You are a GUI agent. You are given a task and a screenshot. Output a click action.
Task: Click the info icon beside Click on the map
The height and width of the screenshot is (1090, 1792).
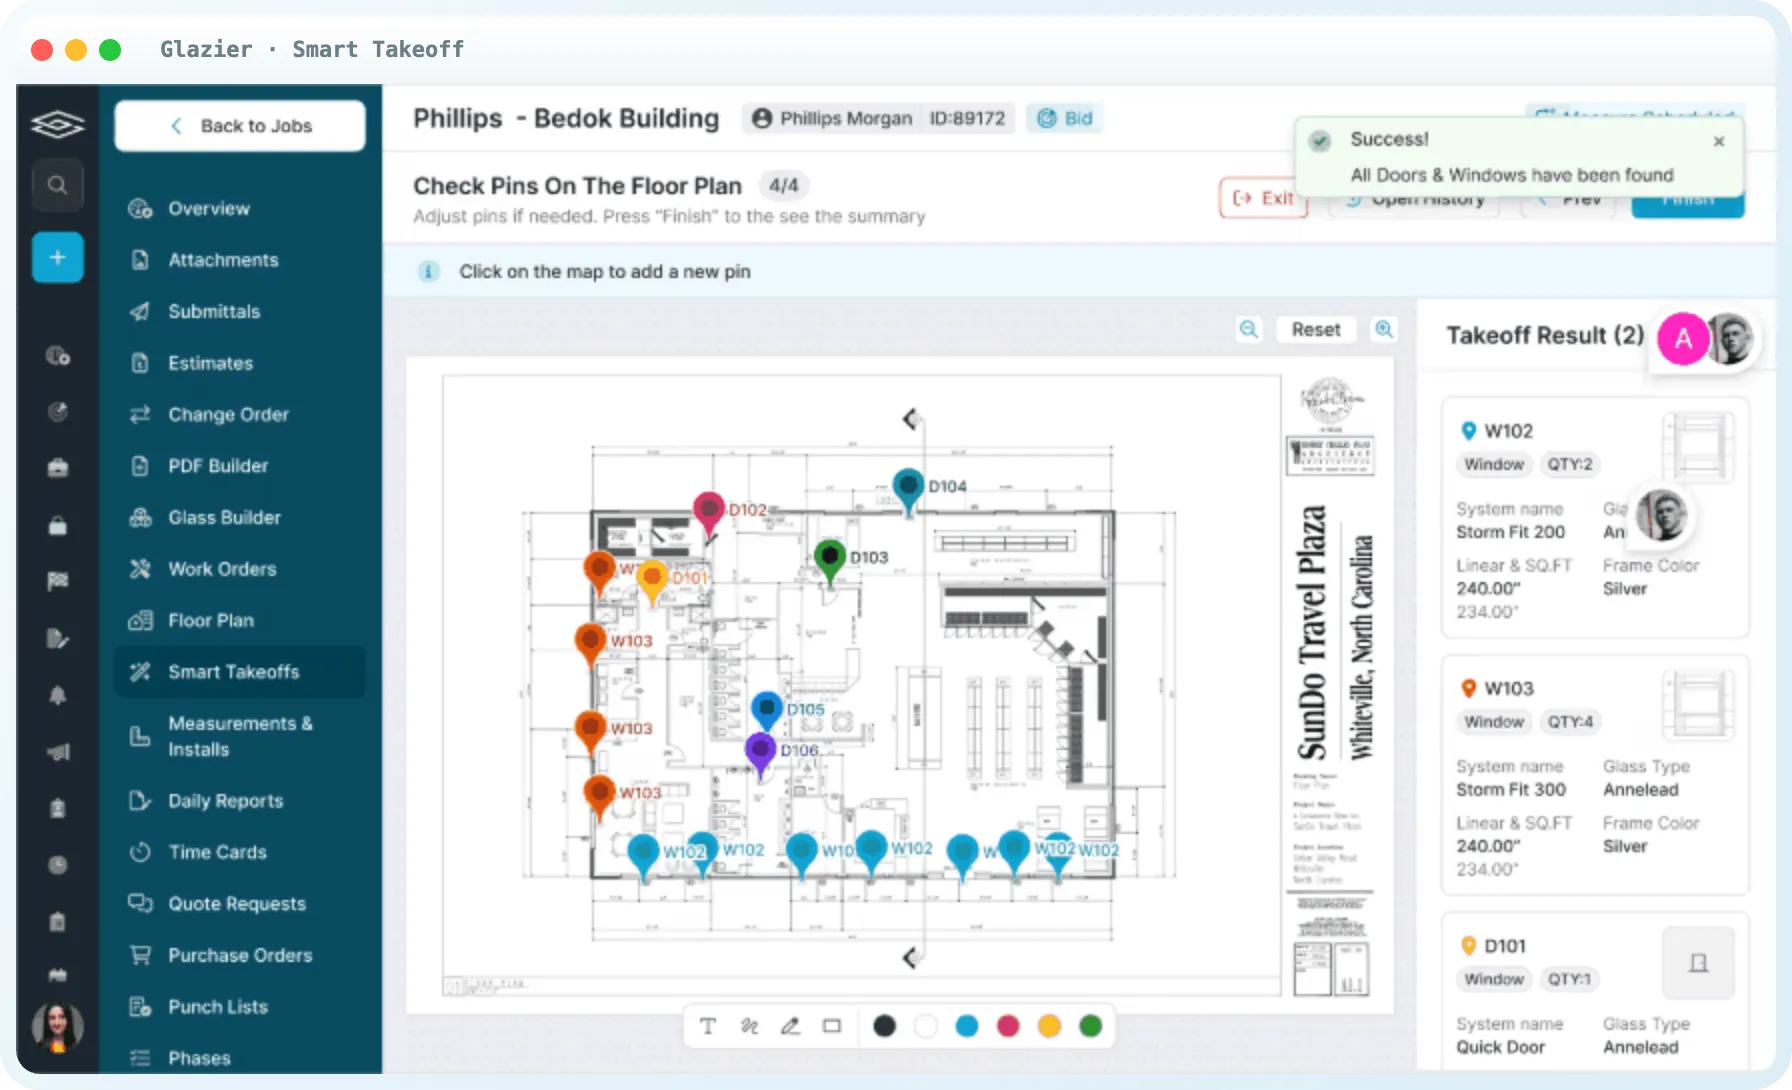[x=428, y=272]
